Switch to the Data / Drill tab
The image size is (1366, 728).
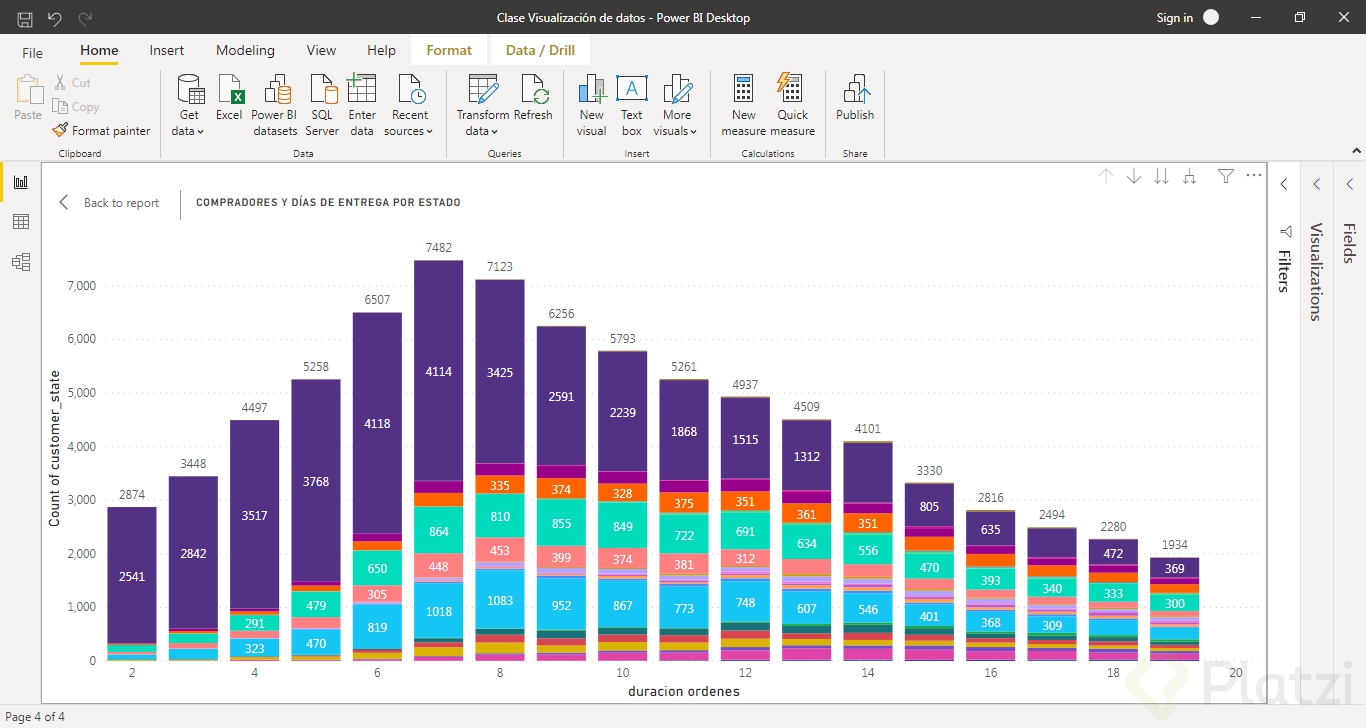point(540,50)
